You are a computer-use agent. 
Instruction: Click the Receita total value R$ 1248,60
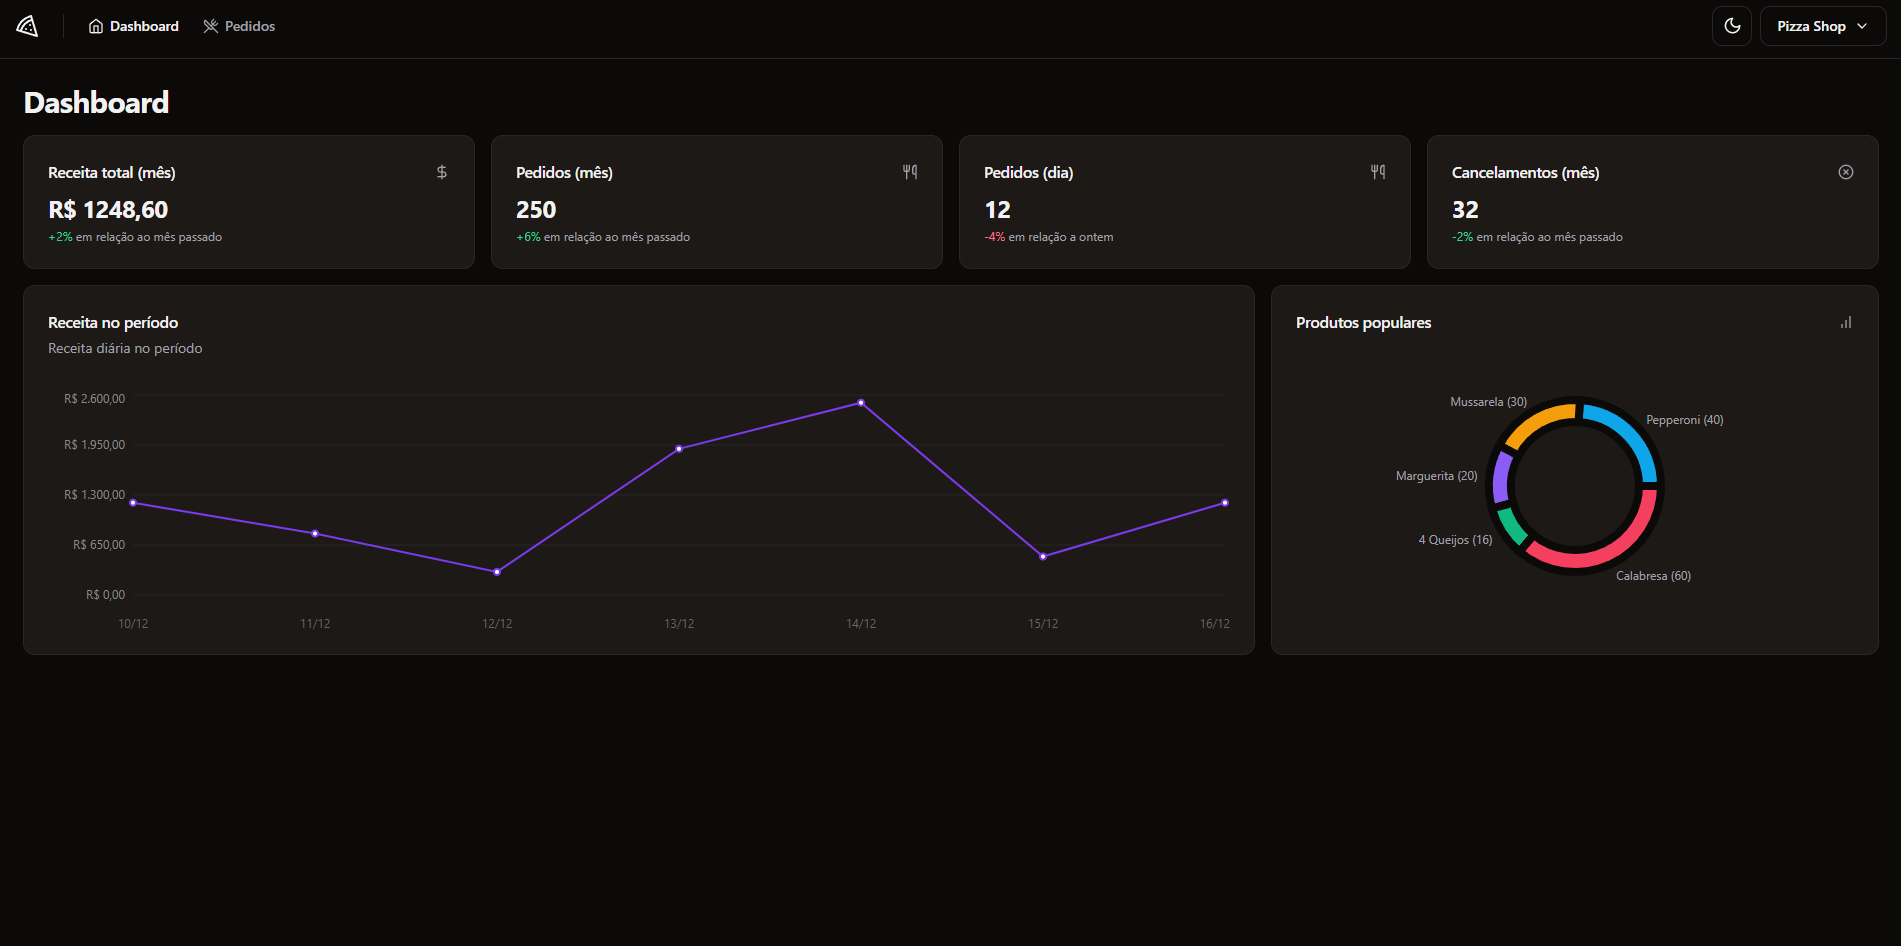(x=108, y=210)
